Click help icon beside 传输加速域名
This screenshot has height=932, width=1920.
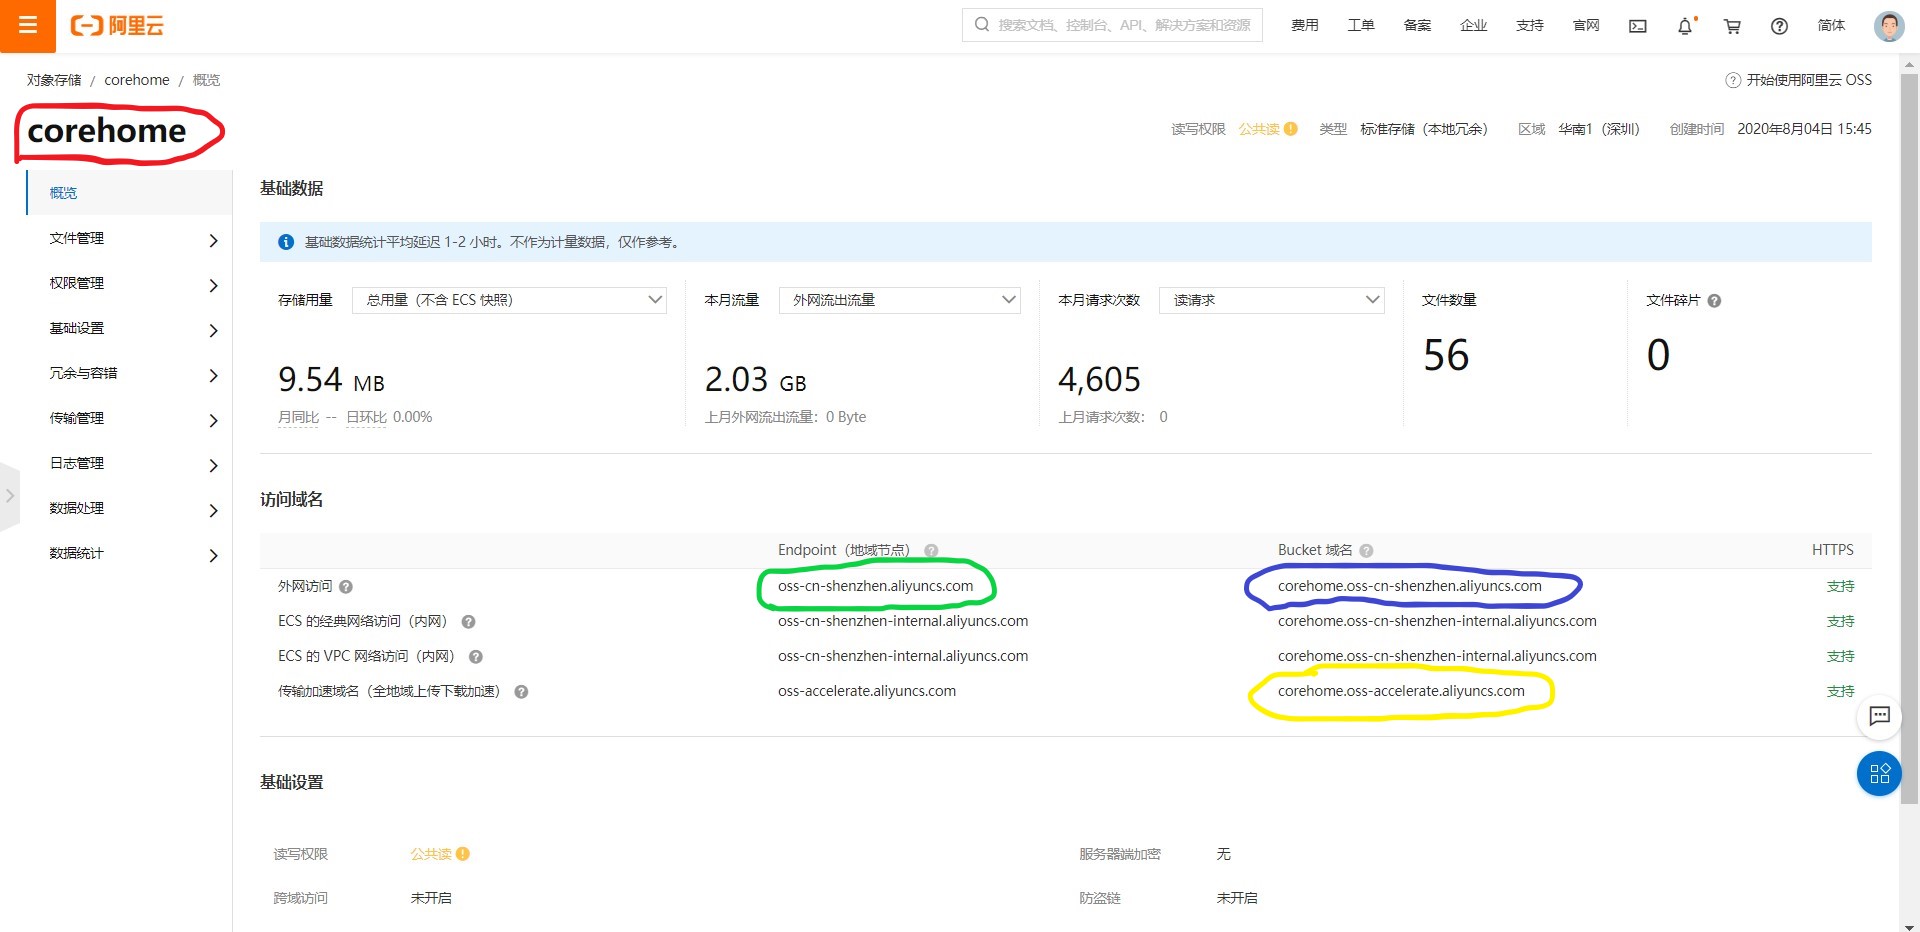(521, 692)
